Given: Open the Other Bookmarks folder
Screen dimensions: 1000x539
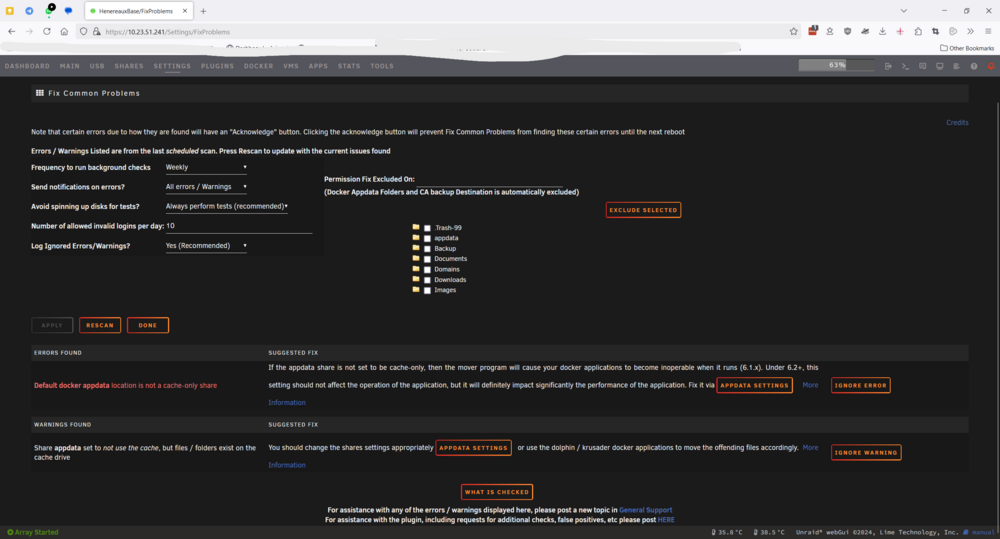Looking at the screenshot, I should coord(967,48).
